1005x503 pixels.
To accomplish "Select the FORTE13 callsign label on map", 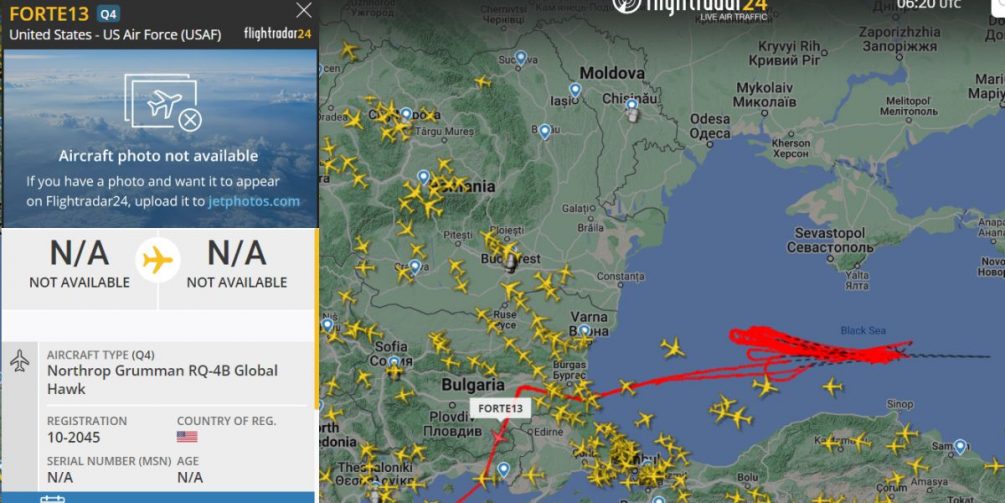I will tap(500, 408).
